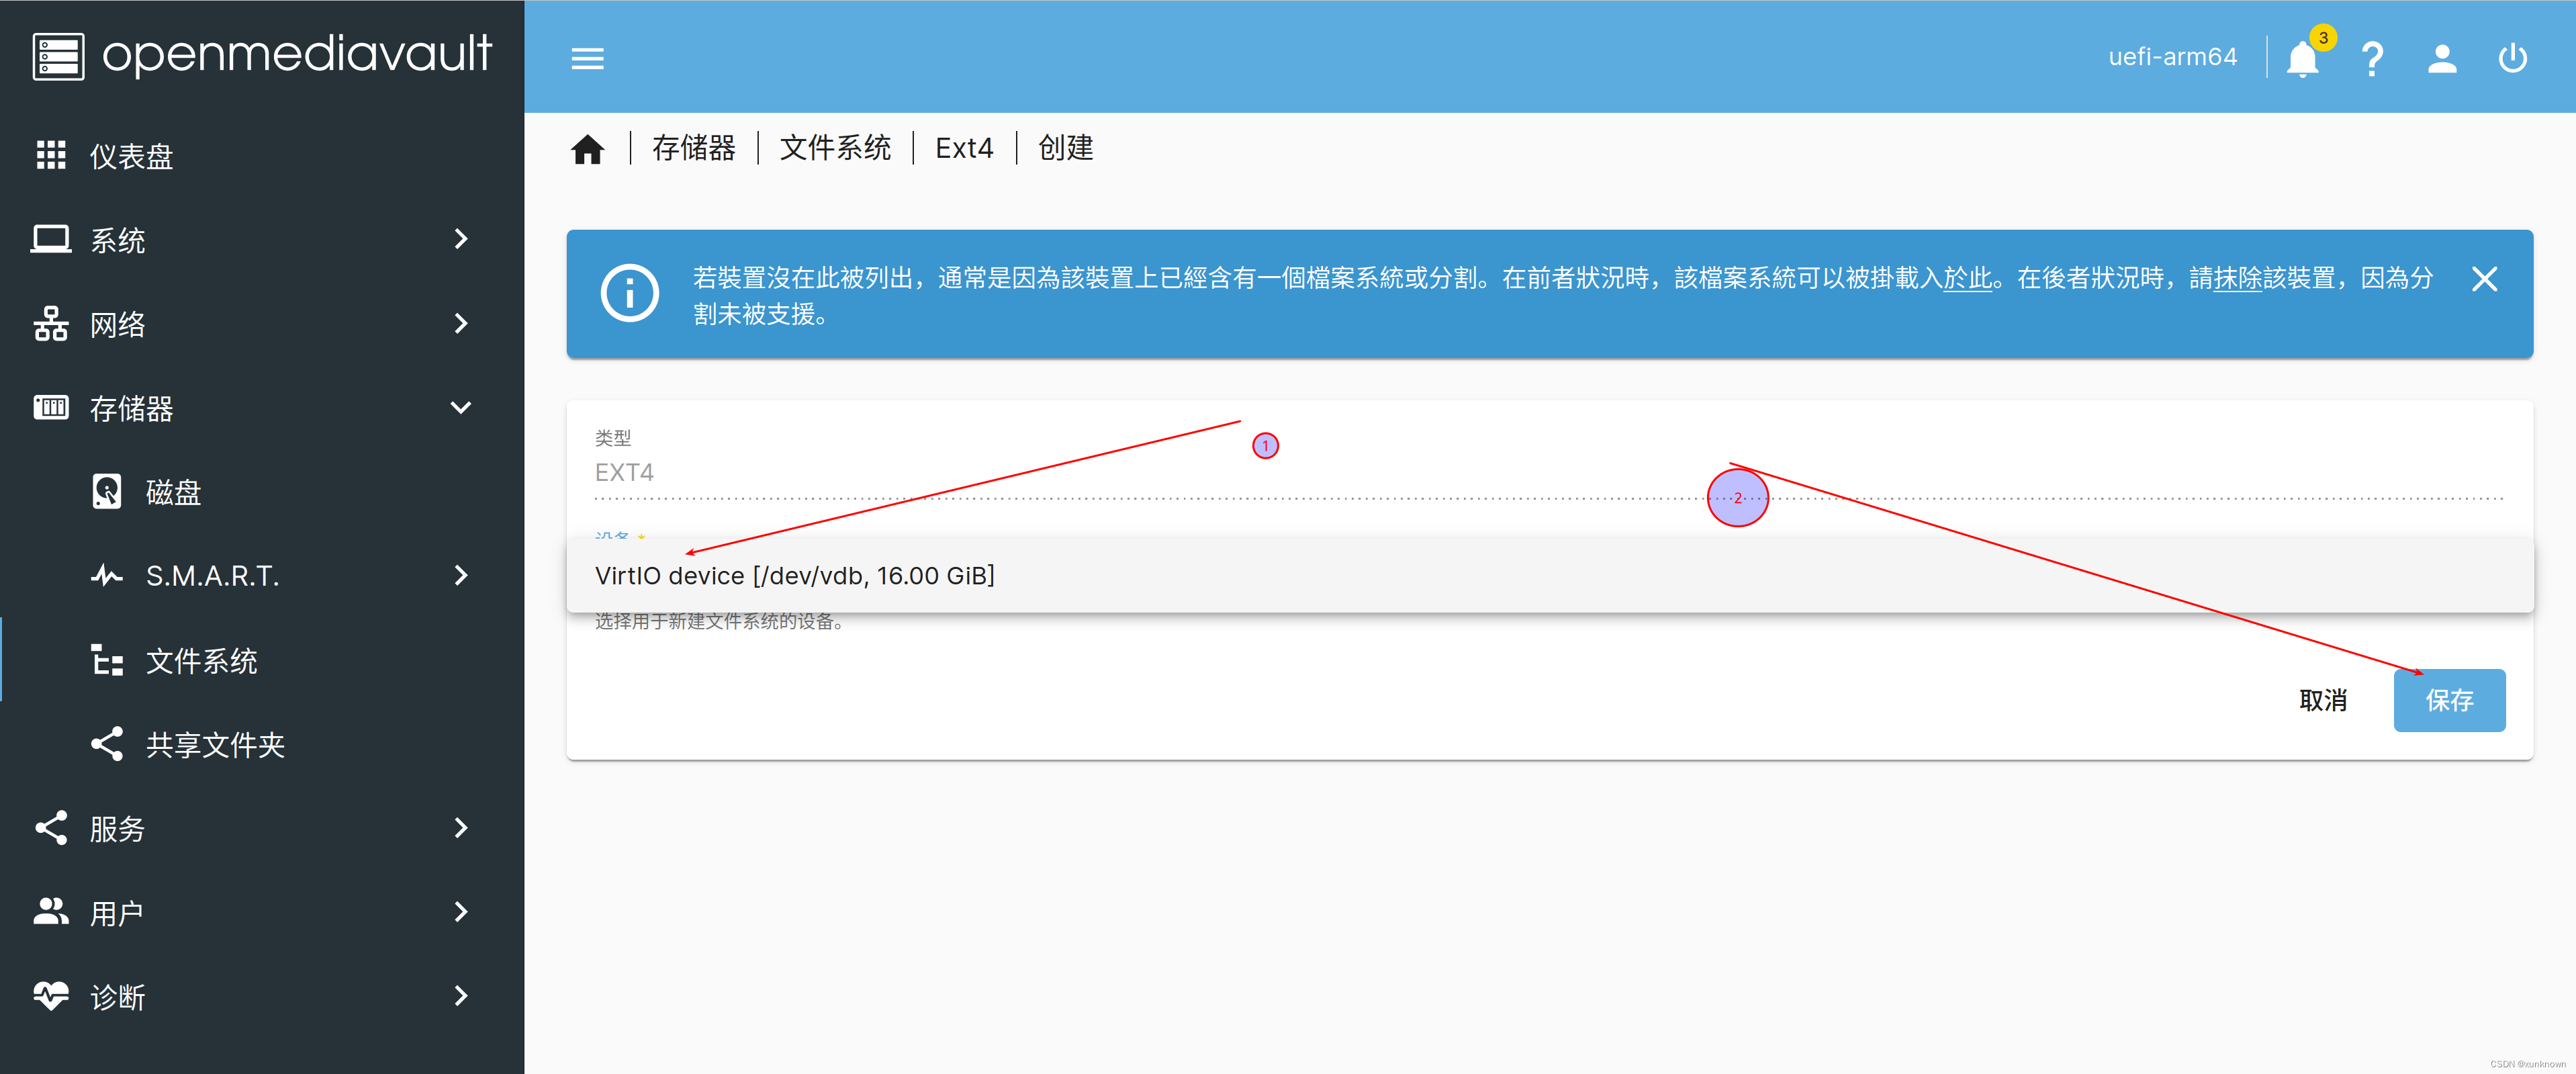Open the notifications bell
Viewport: 2576px width, 1074px height.
2302,59
